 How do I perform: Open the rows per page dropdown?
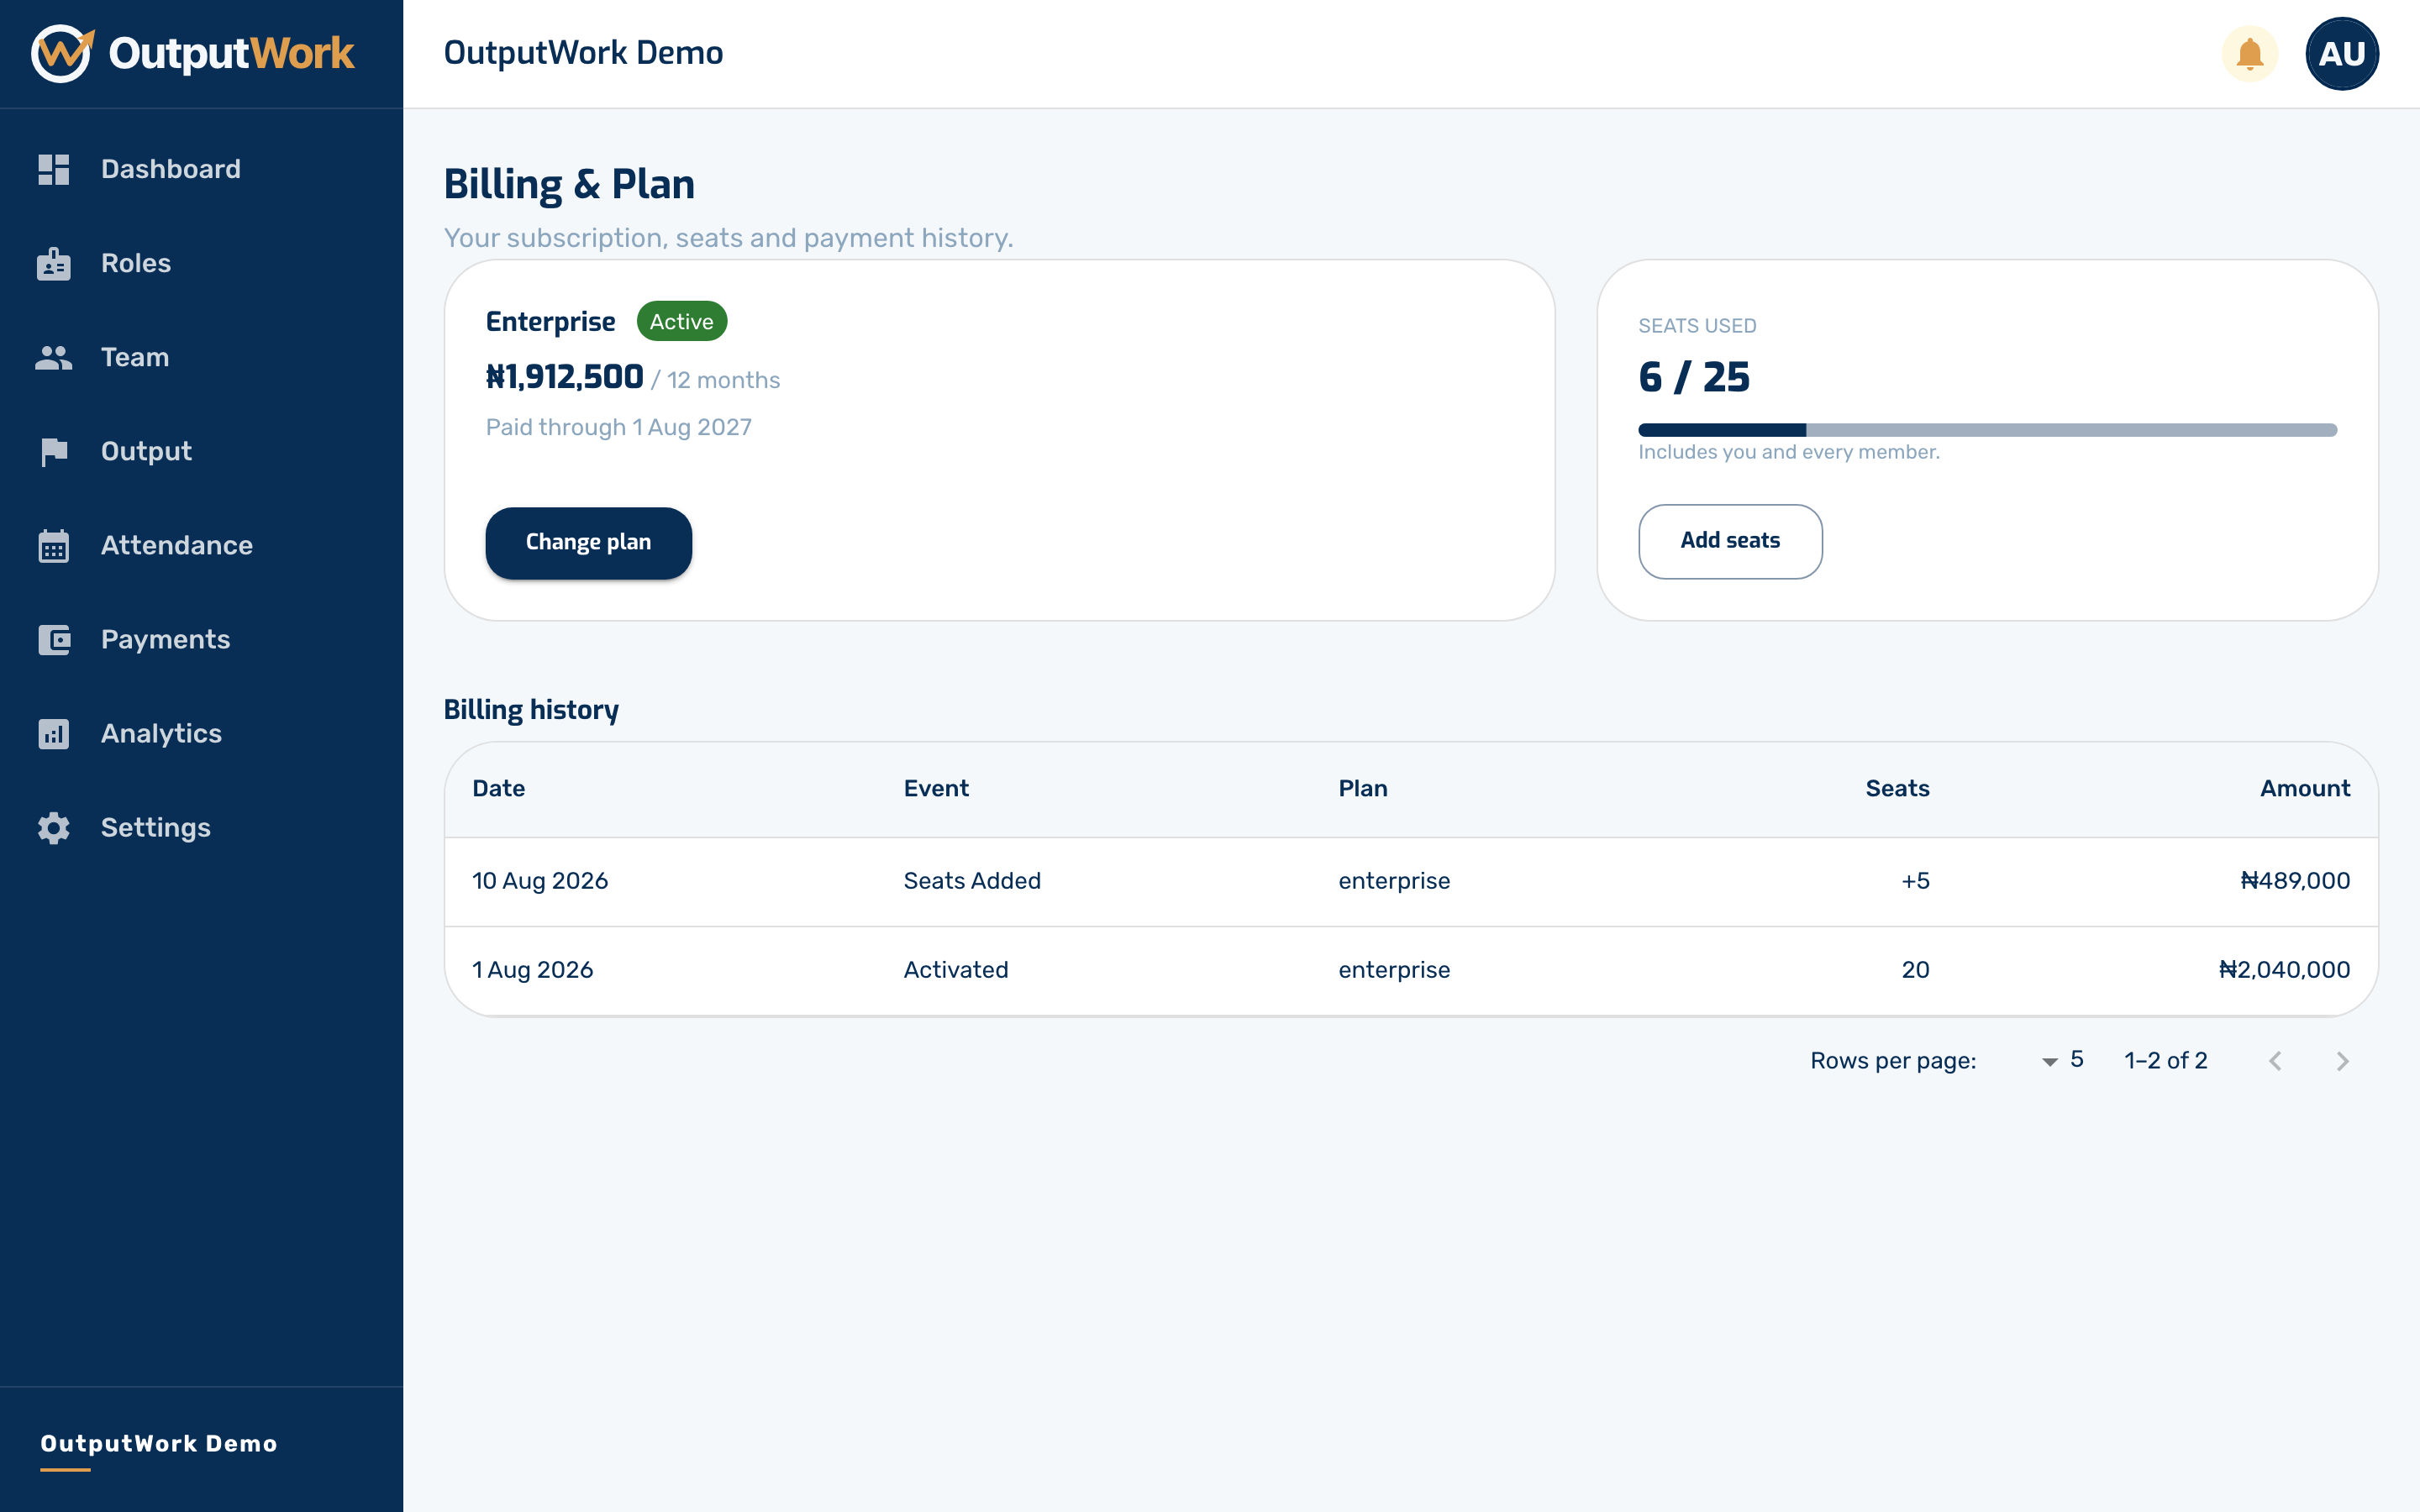(2063, 1061)
